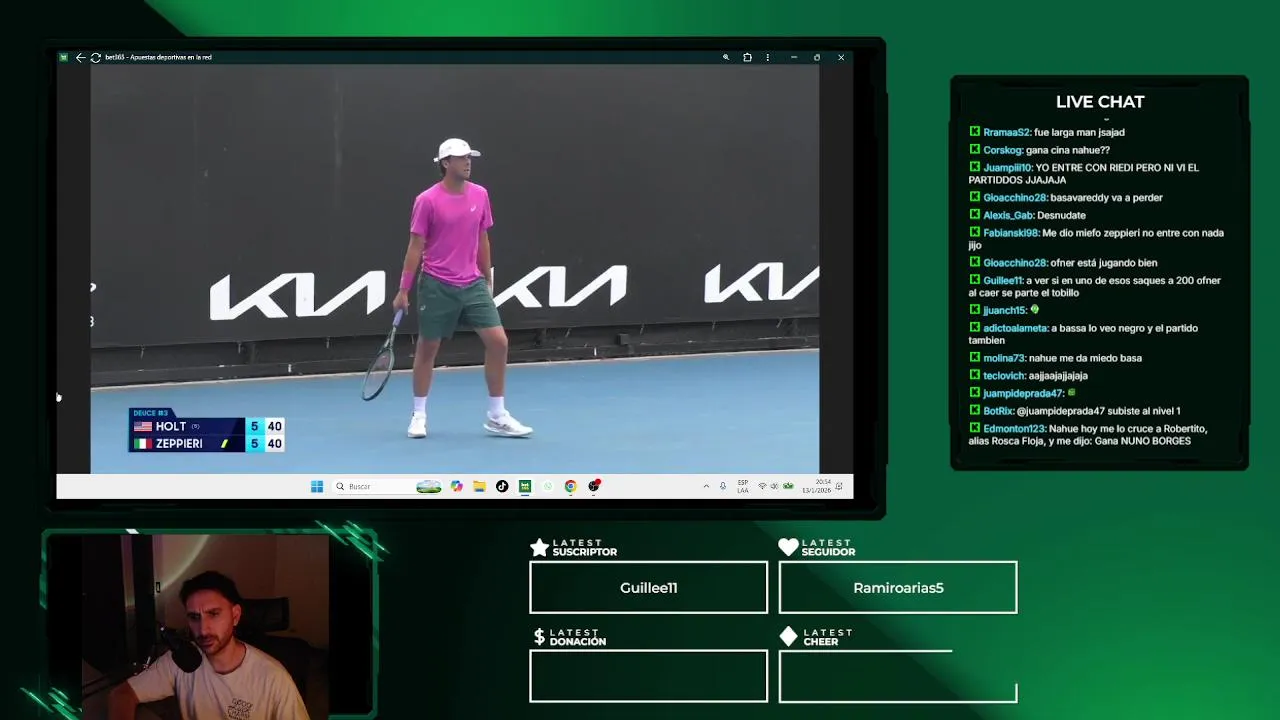Reload the bet365 page
This screenshot has height=720, width=1280.
click(95, 57)
